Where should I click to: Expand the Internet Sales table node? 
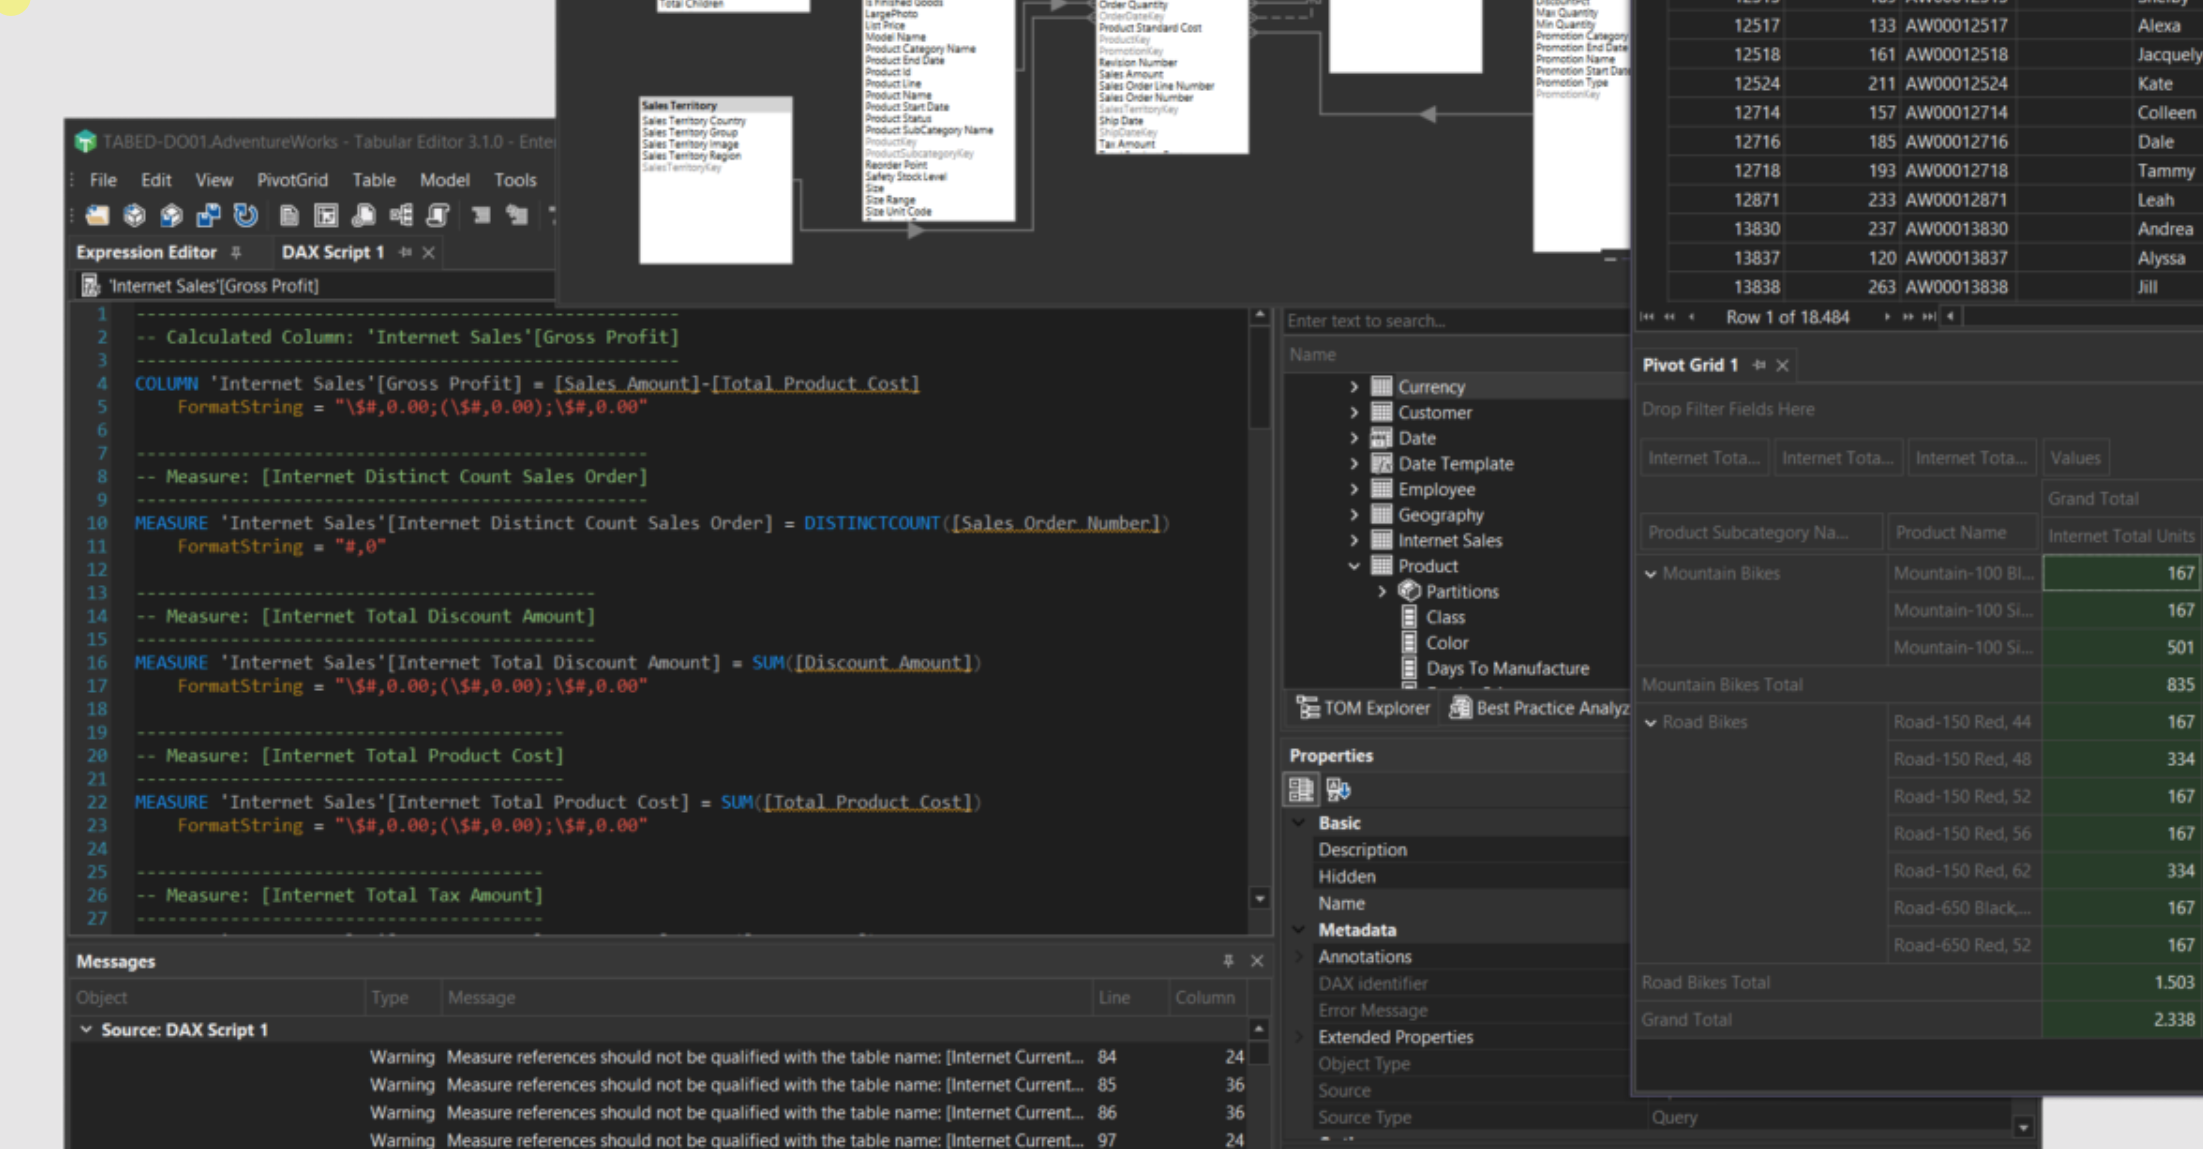[x=1354, y=541]
